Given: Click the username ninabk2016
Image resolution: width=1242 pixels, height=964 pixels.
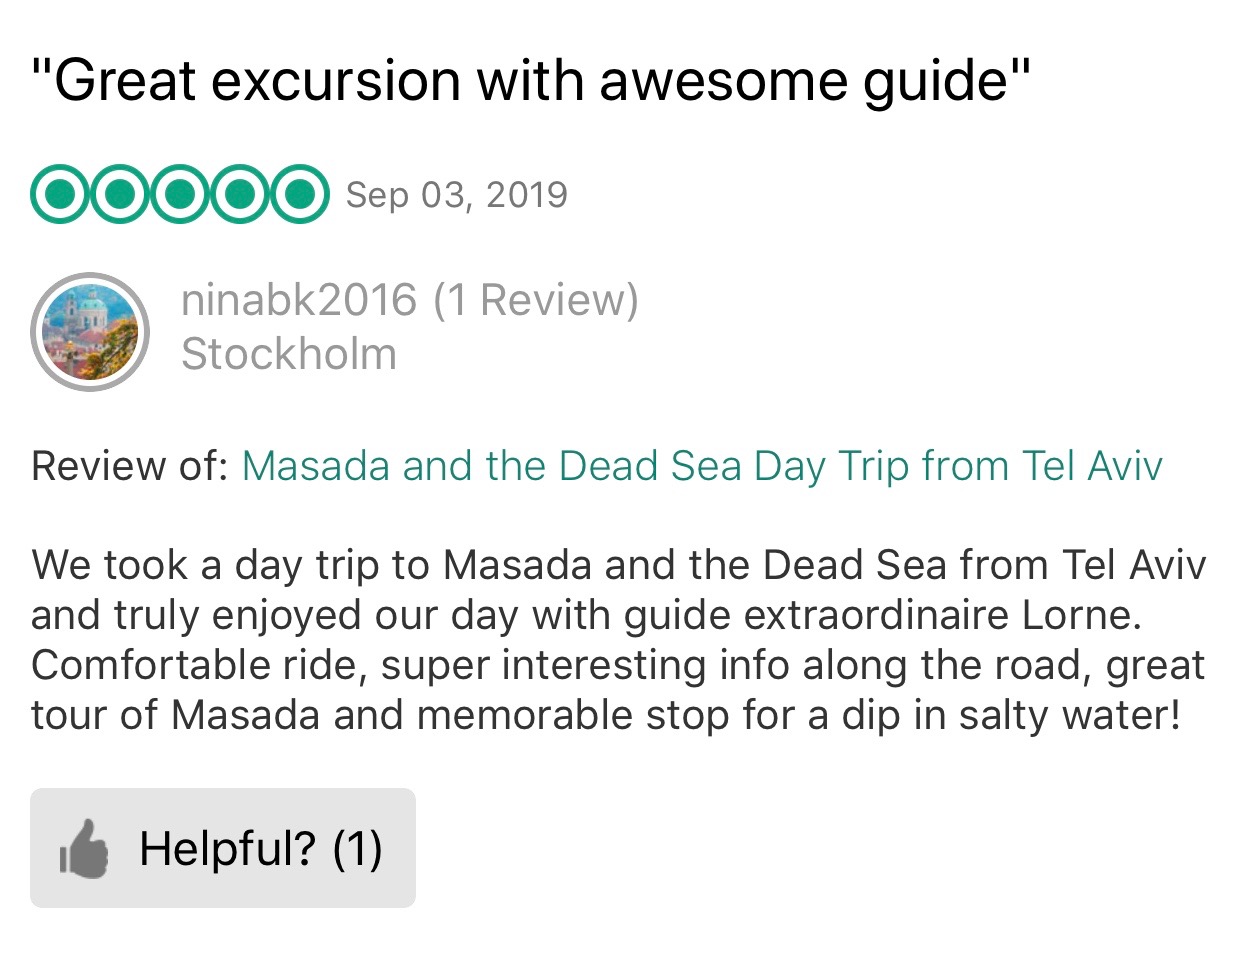Looking at the screenshot, I should (298, 300).
